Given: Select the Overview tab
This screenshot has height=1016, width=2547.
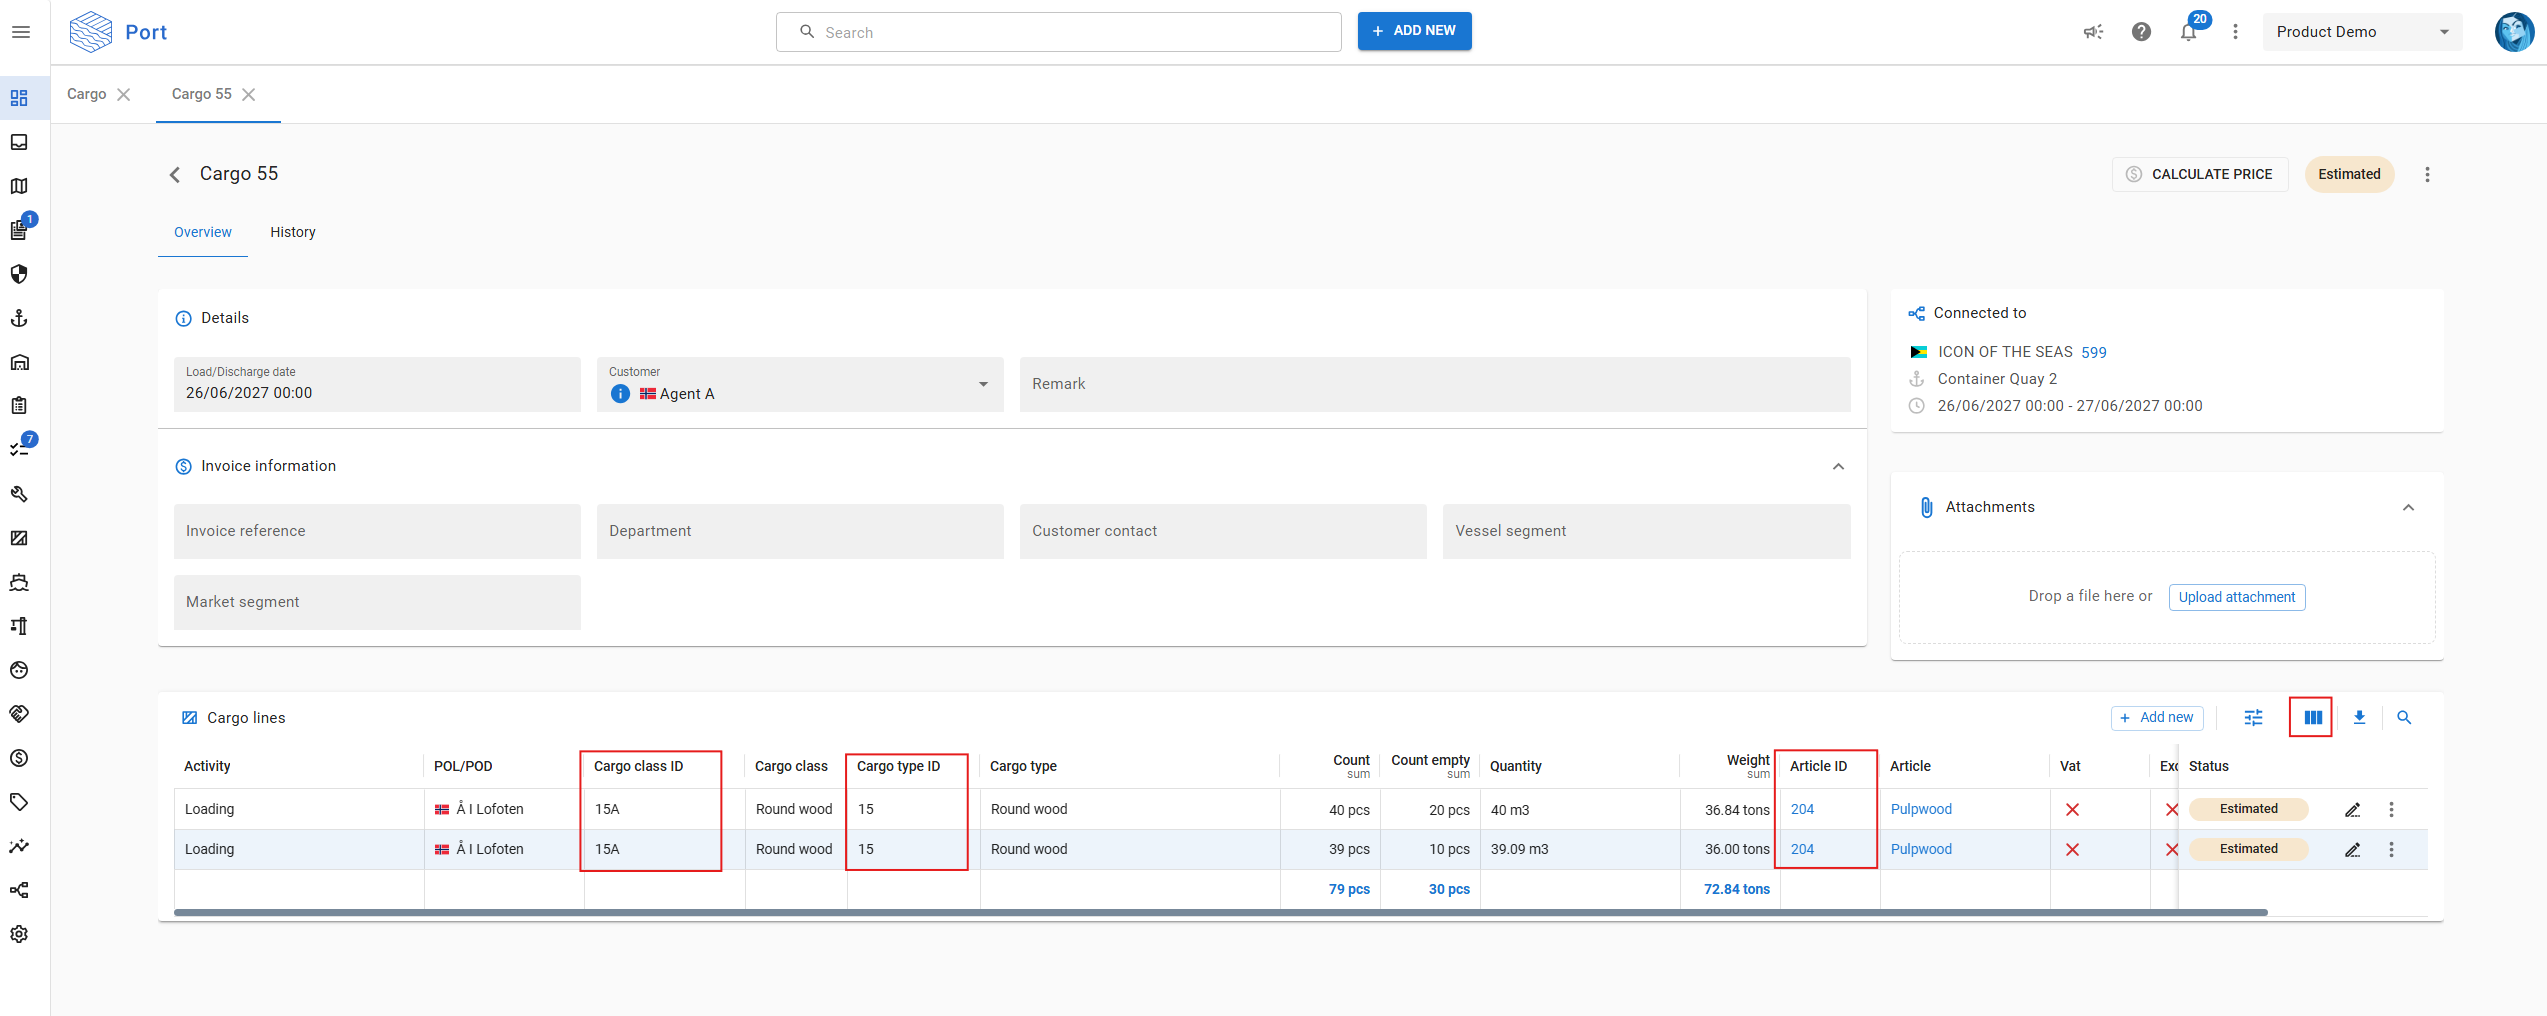Looking at the screenshot, I should pos(203,232).
